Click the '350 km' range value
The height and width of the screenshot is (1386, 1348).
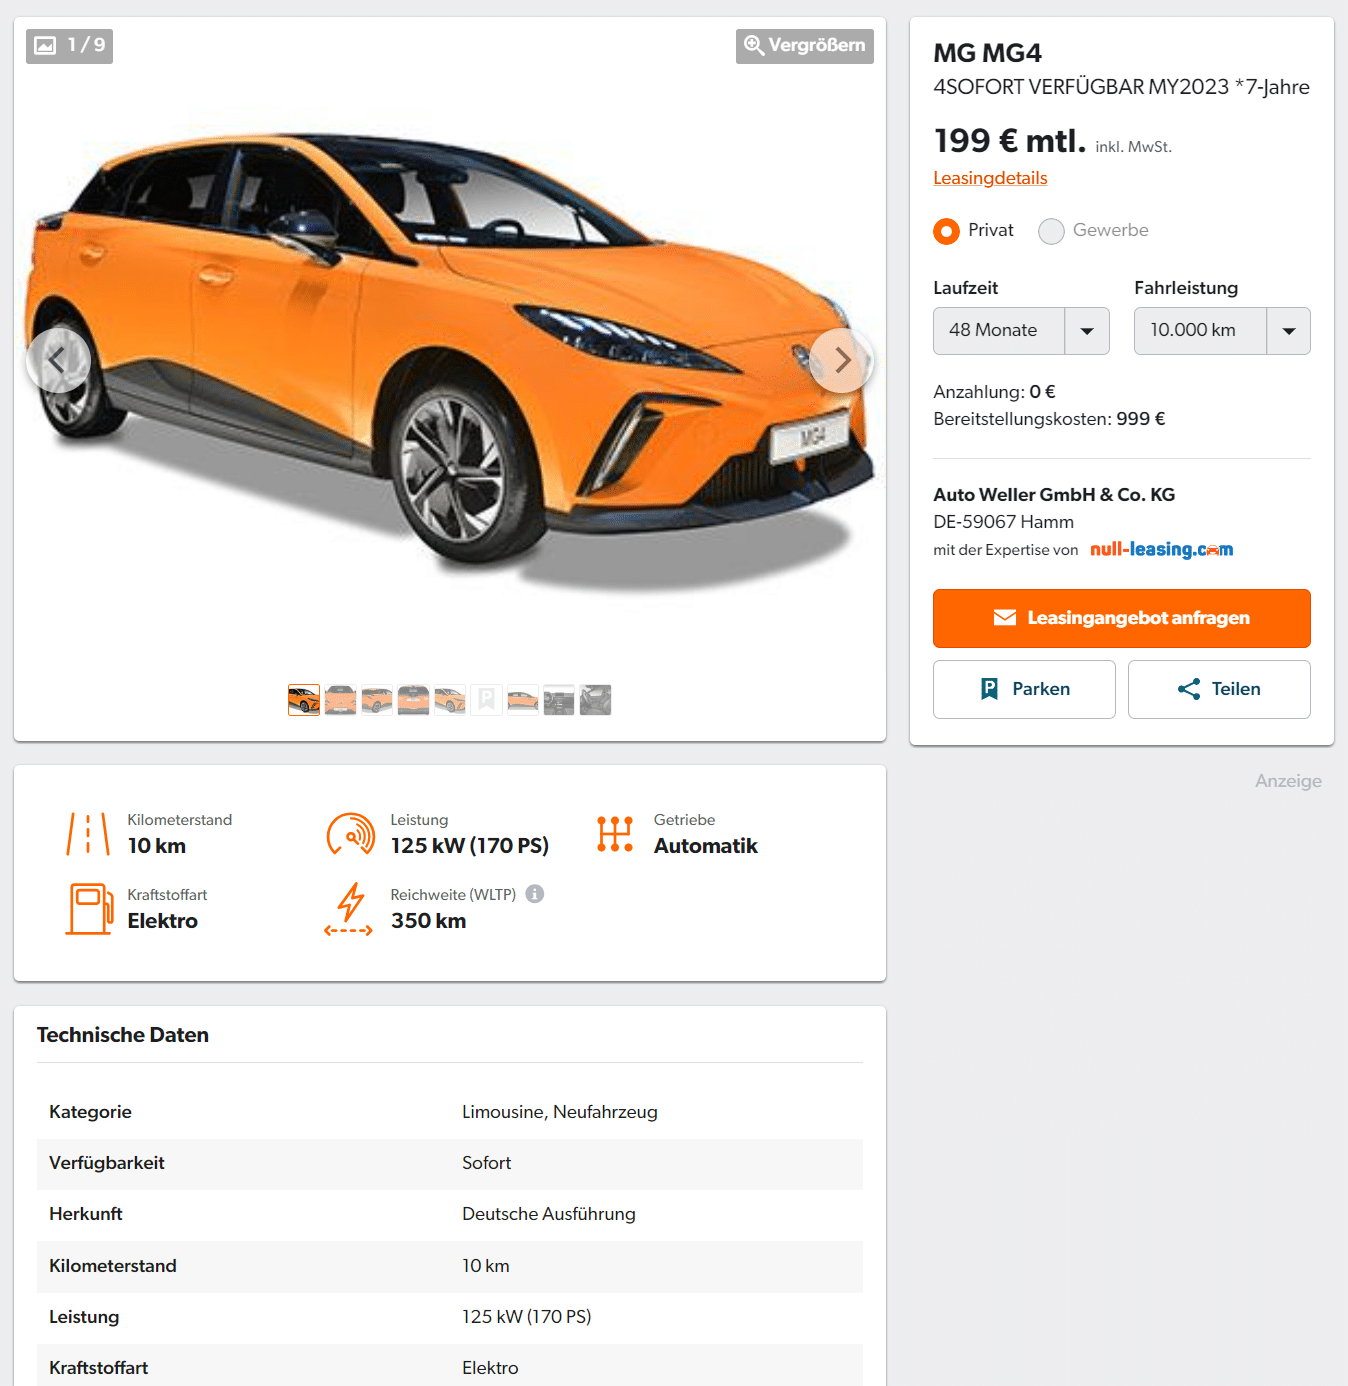[428, 921]
